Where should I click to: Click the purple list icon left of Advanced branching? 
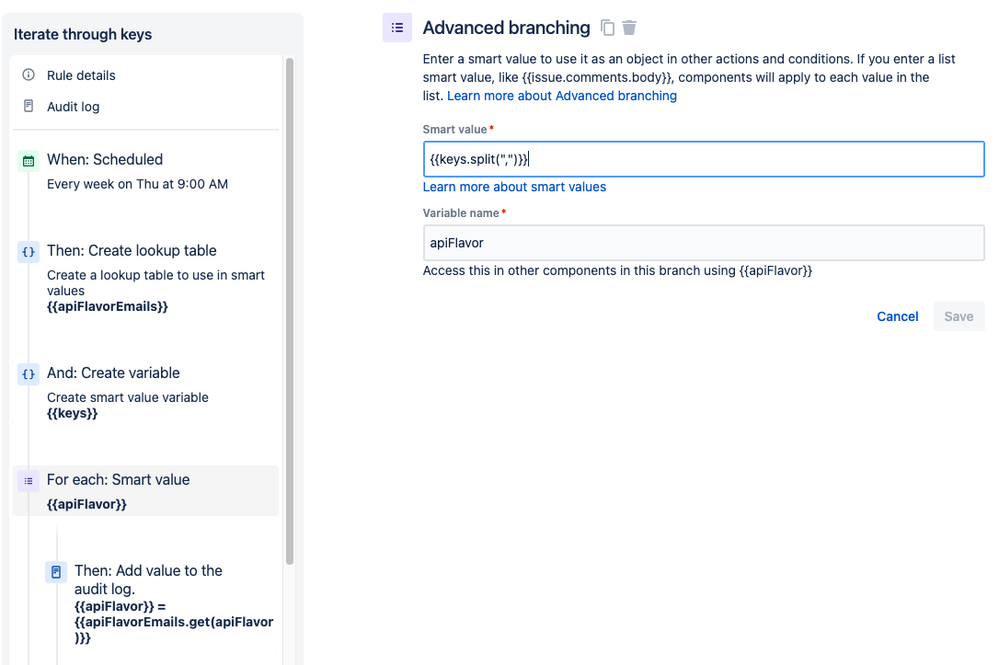(x=397, y=28)
